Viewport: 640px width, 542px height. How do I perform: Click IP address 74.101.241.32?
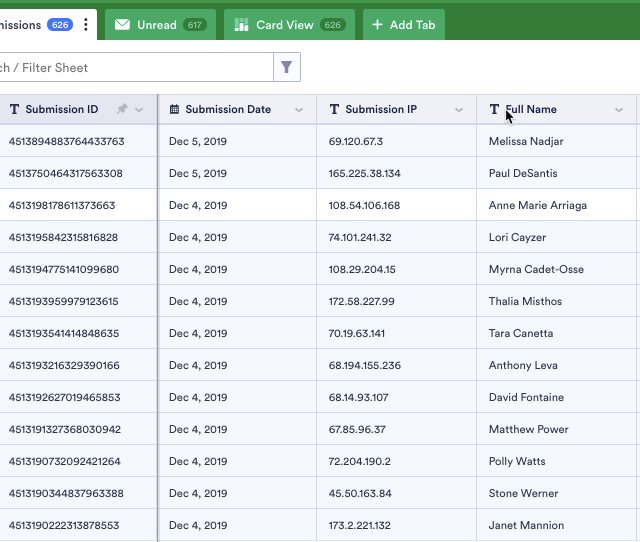pos(360,237)
